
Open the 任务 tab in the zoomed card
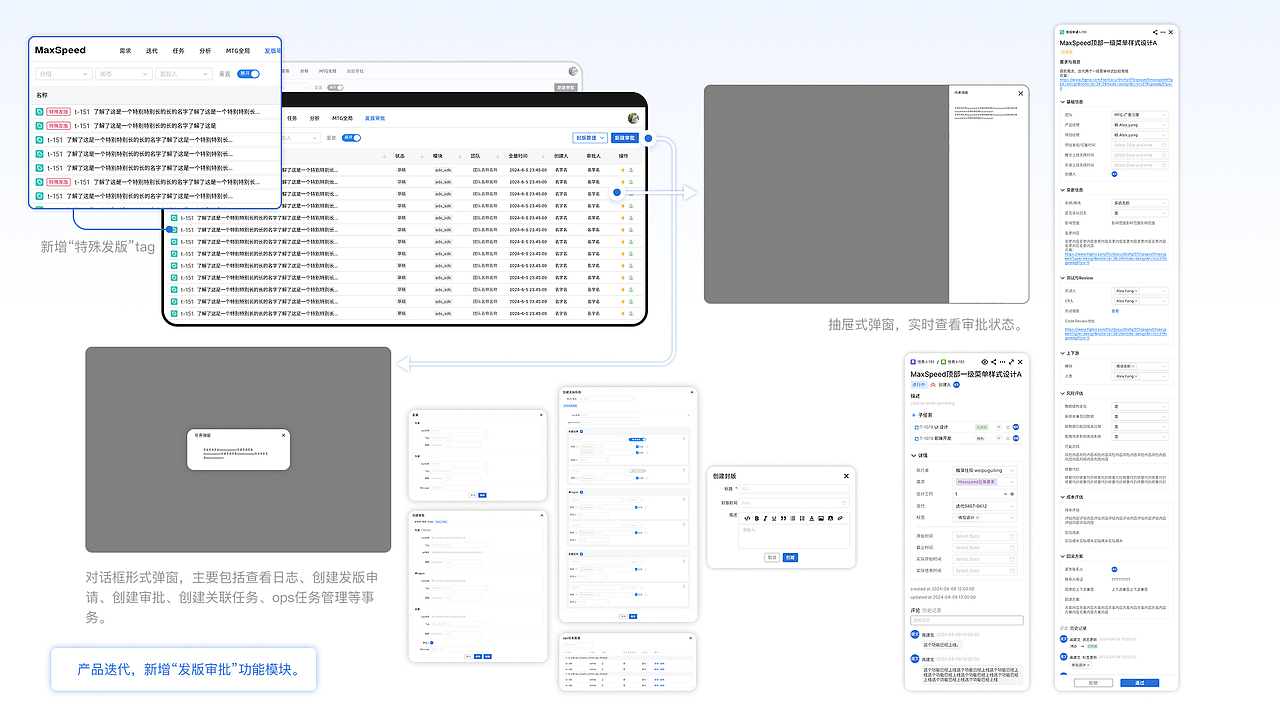coord(178,51)
